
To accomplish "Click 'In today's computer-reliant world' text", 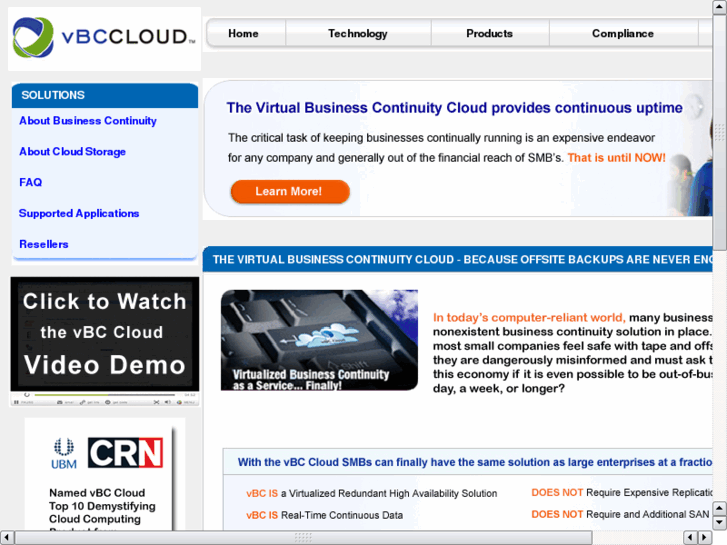I will [529, 318].
